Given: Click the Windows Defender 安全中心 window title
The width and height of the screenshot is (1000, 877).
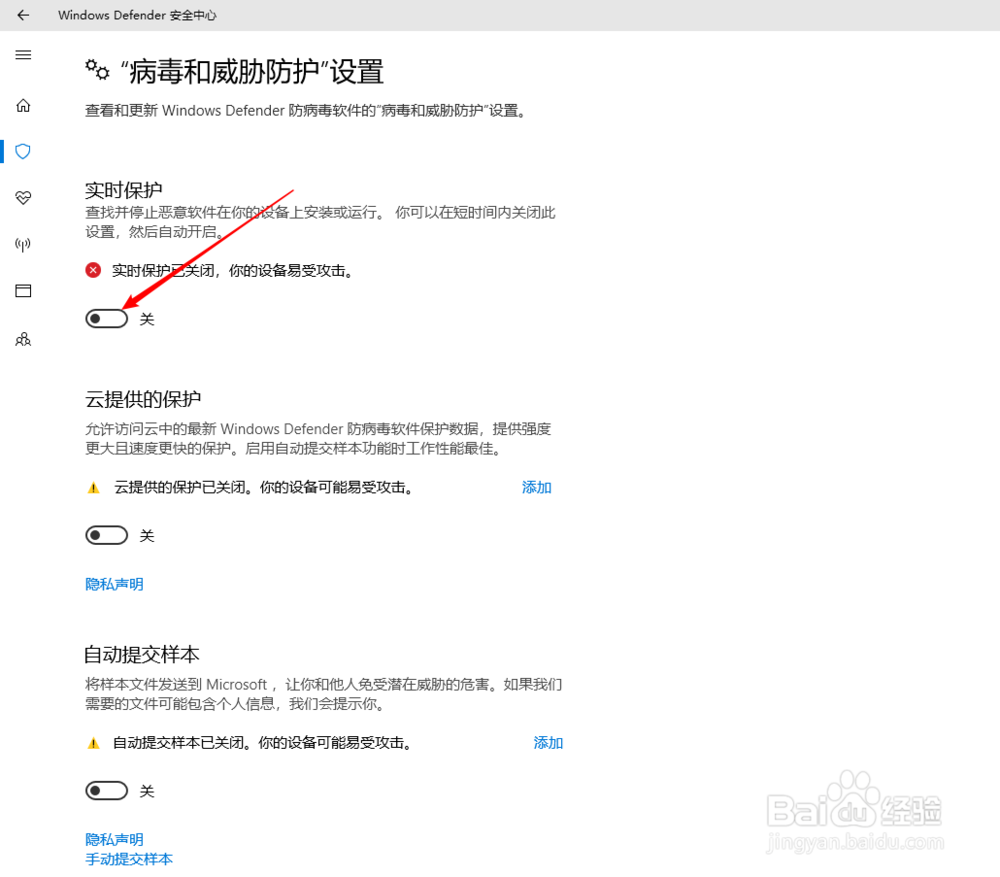Looking at the screenshot, I should coord(137,15).
